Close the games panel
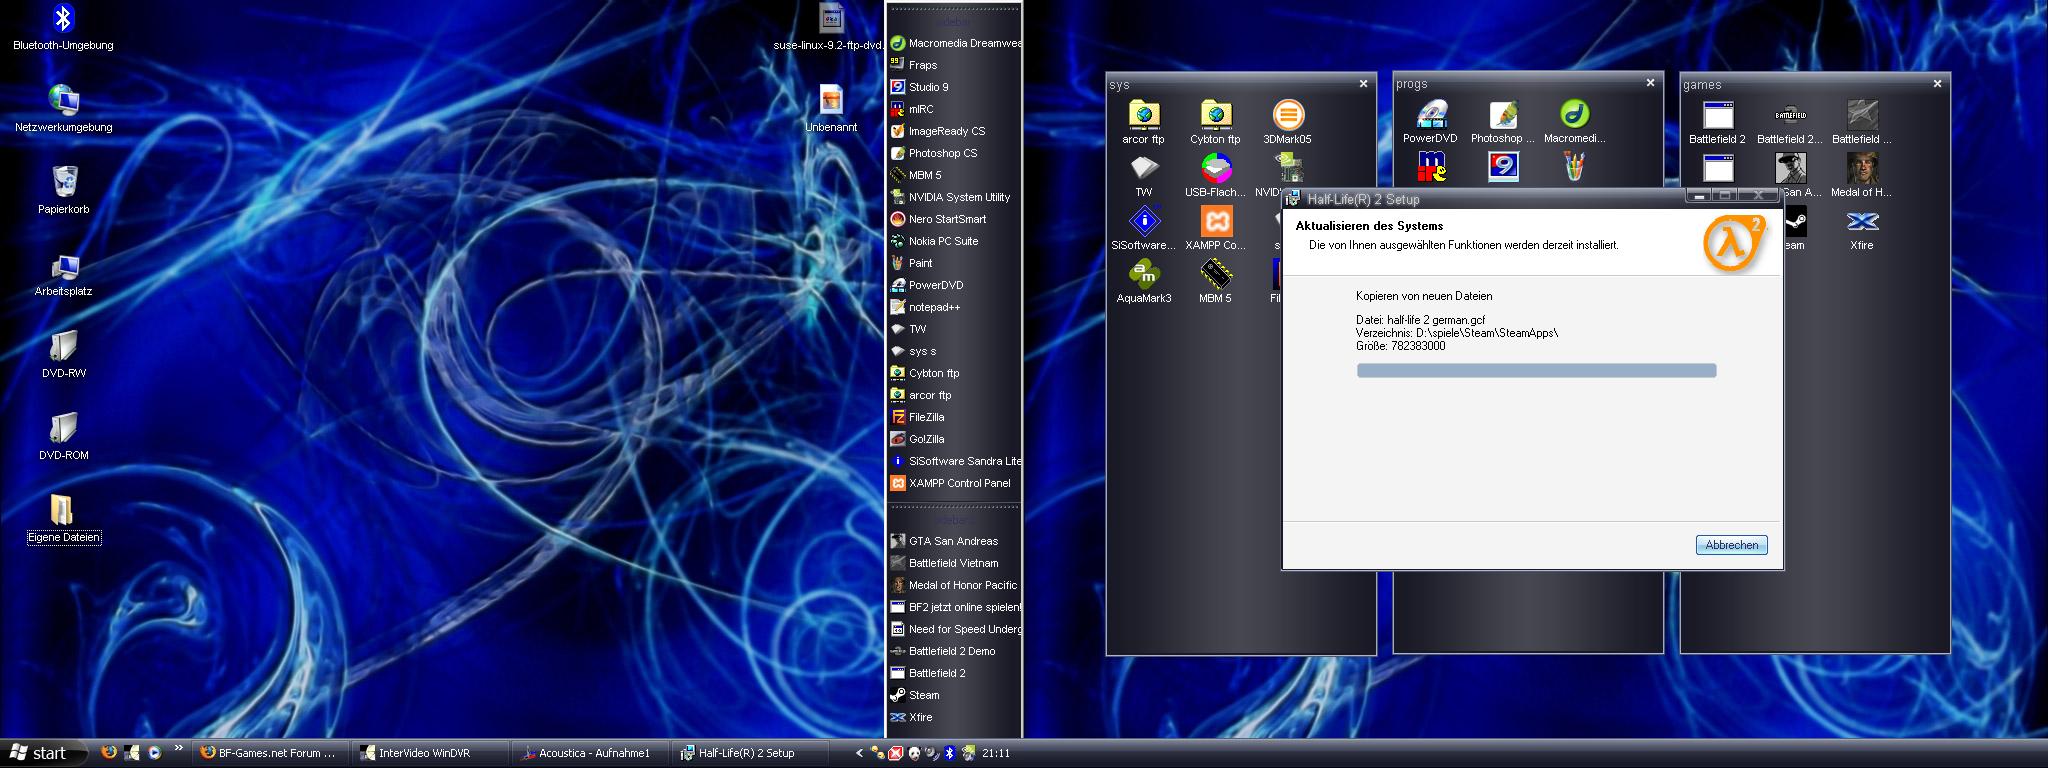Image resolution: width=2048 pixels, height=768 pixels. tap(1937, 84)
